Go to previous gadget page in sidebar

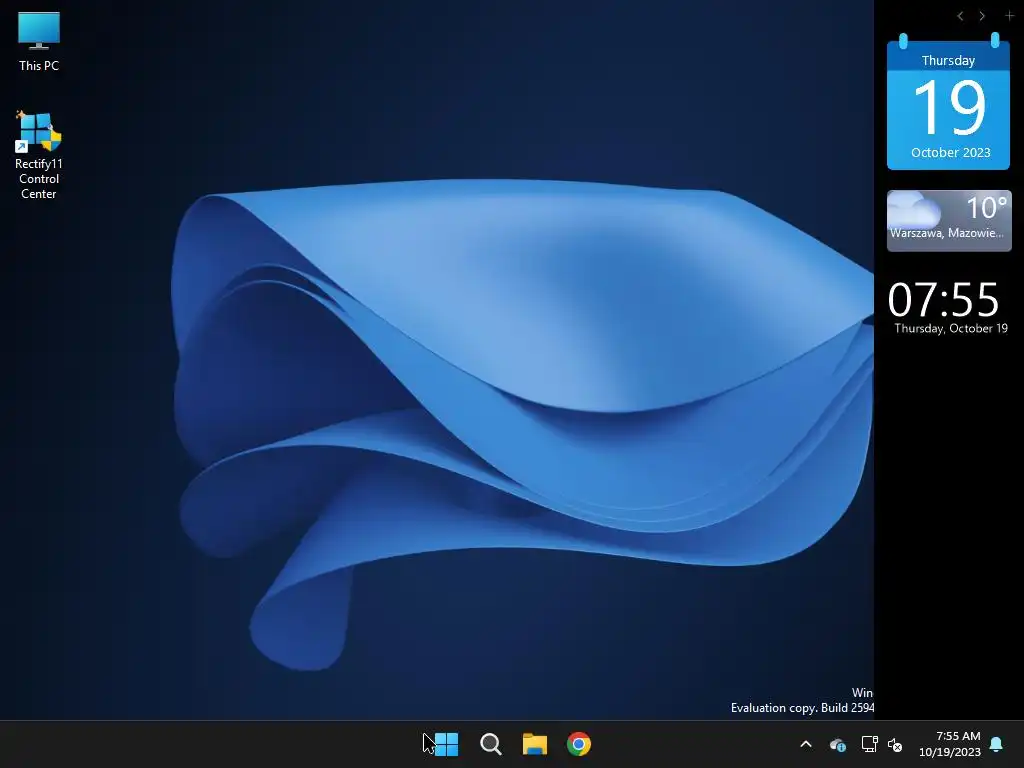pos(960,16)
